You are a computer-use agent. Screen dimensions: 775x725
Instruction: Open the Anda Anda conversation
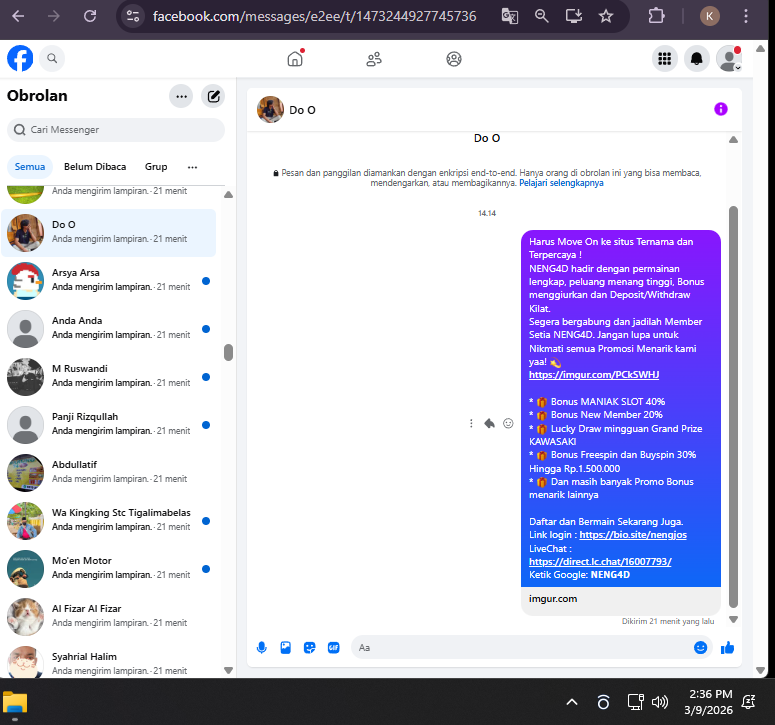pyautogui.click(x=109, y=329)
